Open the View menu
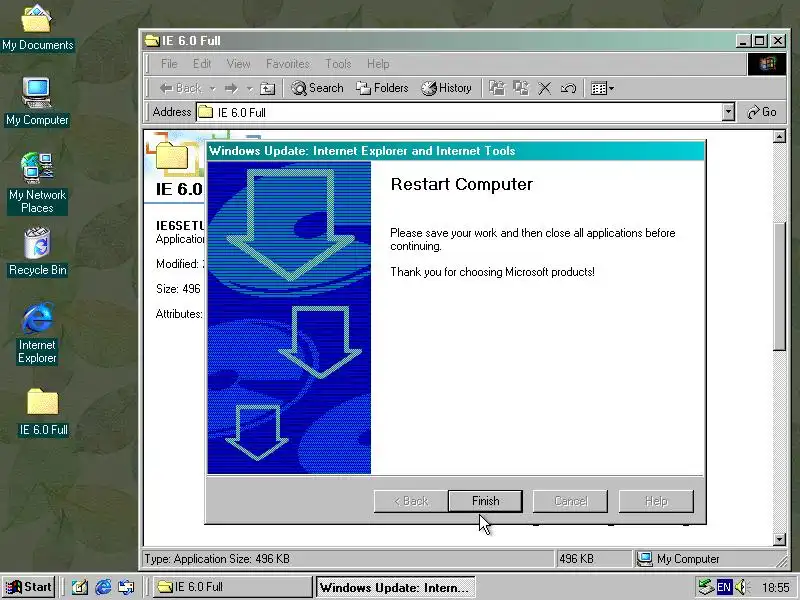Screen dimensions: 800x600 click(238, 64)
